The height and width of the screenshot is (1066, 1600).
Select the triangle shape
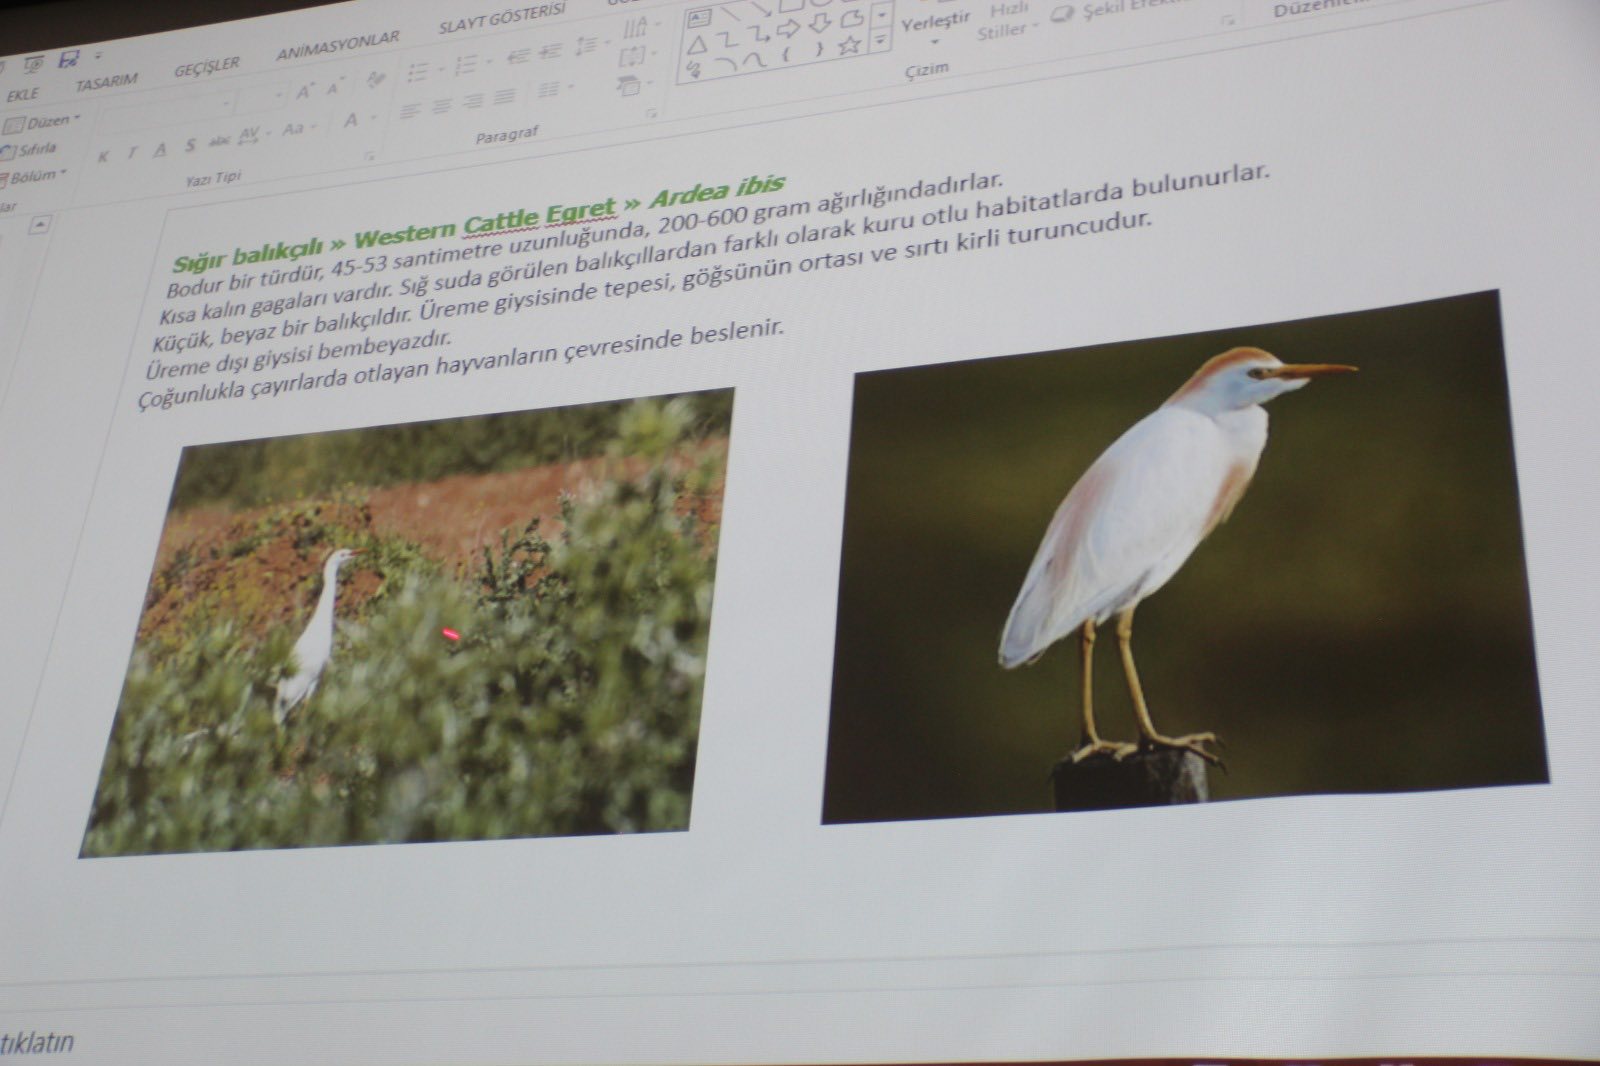(x=697, y=45)
